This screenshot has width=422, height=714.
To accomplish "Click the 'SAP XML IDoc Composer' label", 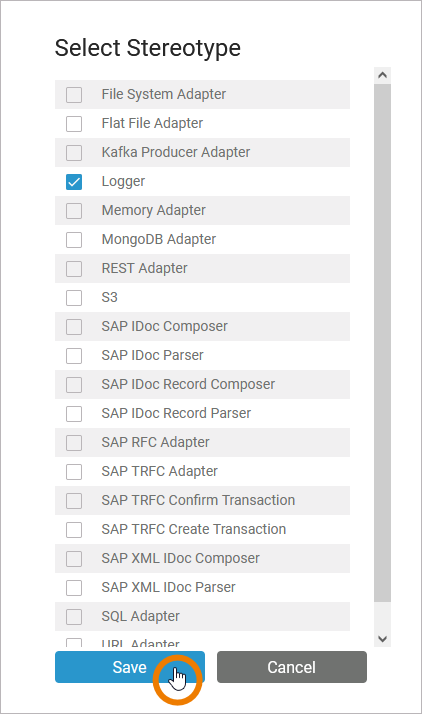I will pyautogui.click(x=181, y=558).
